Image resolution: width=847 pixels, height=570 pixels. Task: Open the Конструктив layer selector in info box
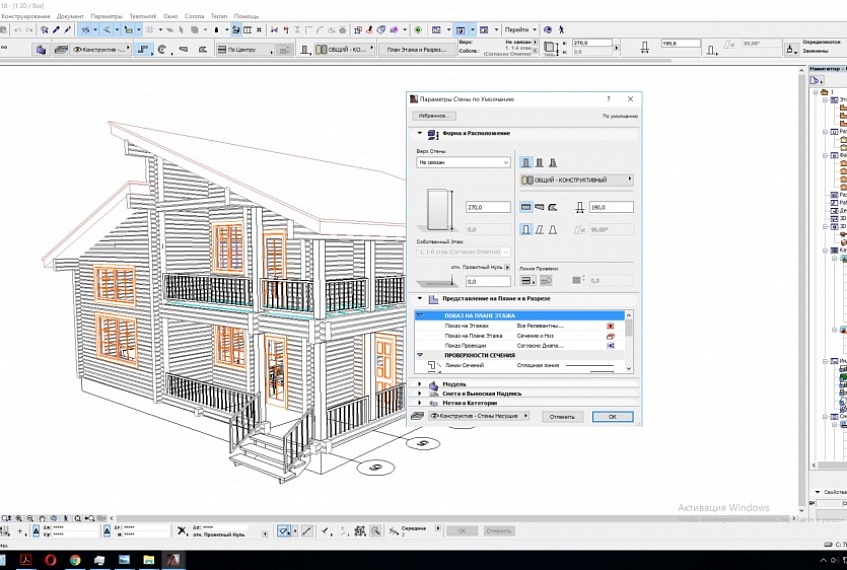coord(101,49)
